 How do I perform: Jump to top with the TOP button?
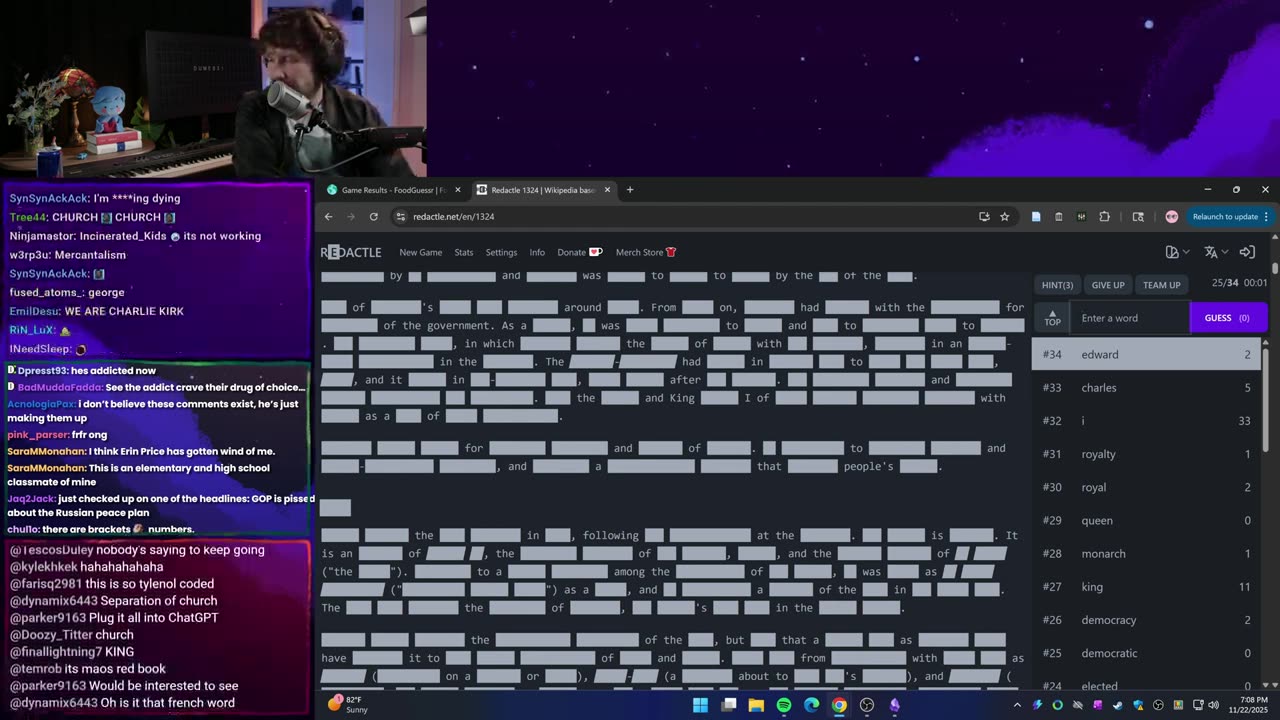pyautogui.click(x=1052, y=318)
